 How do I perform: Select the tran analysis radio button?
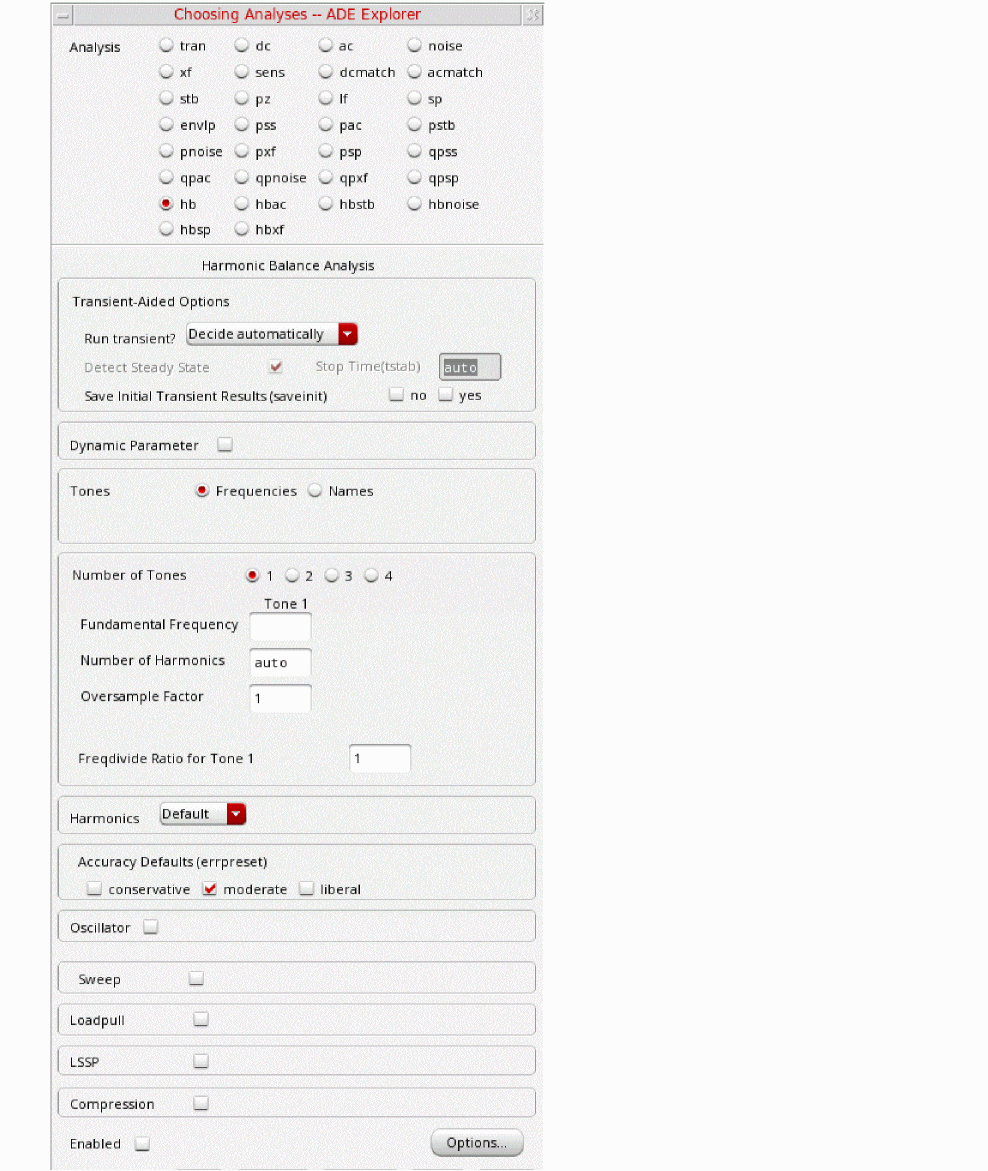[166, 46]
